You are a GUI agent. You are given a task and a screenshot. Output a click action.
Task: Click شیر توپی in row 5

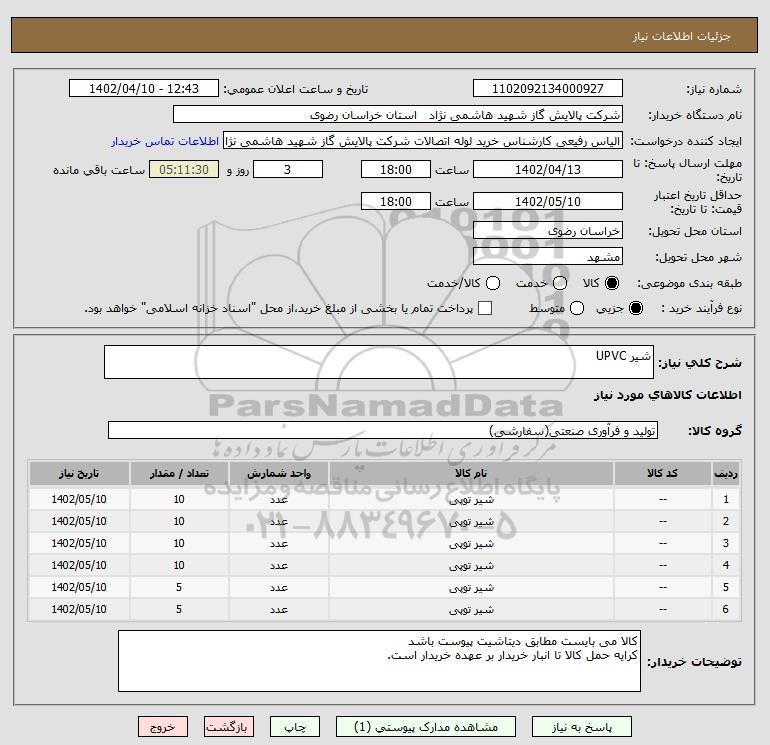click(x=471, y=588)
